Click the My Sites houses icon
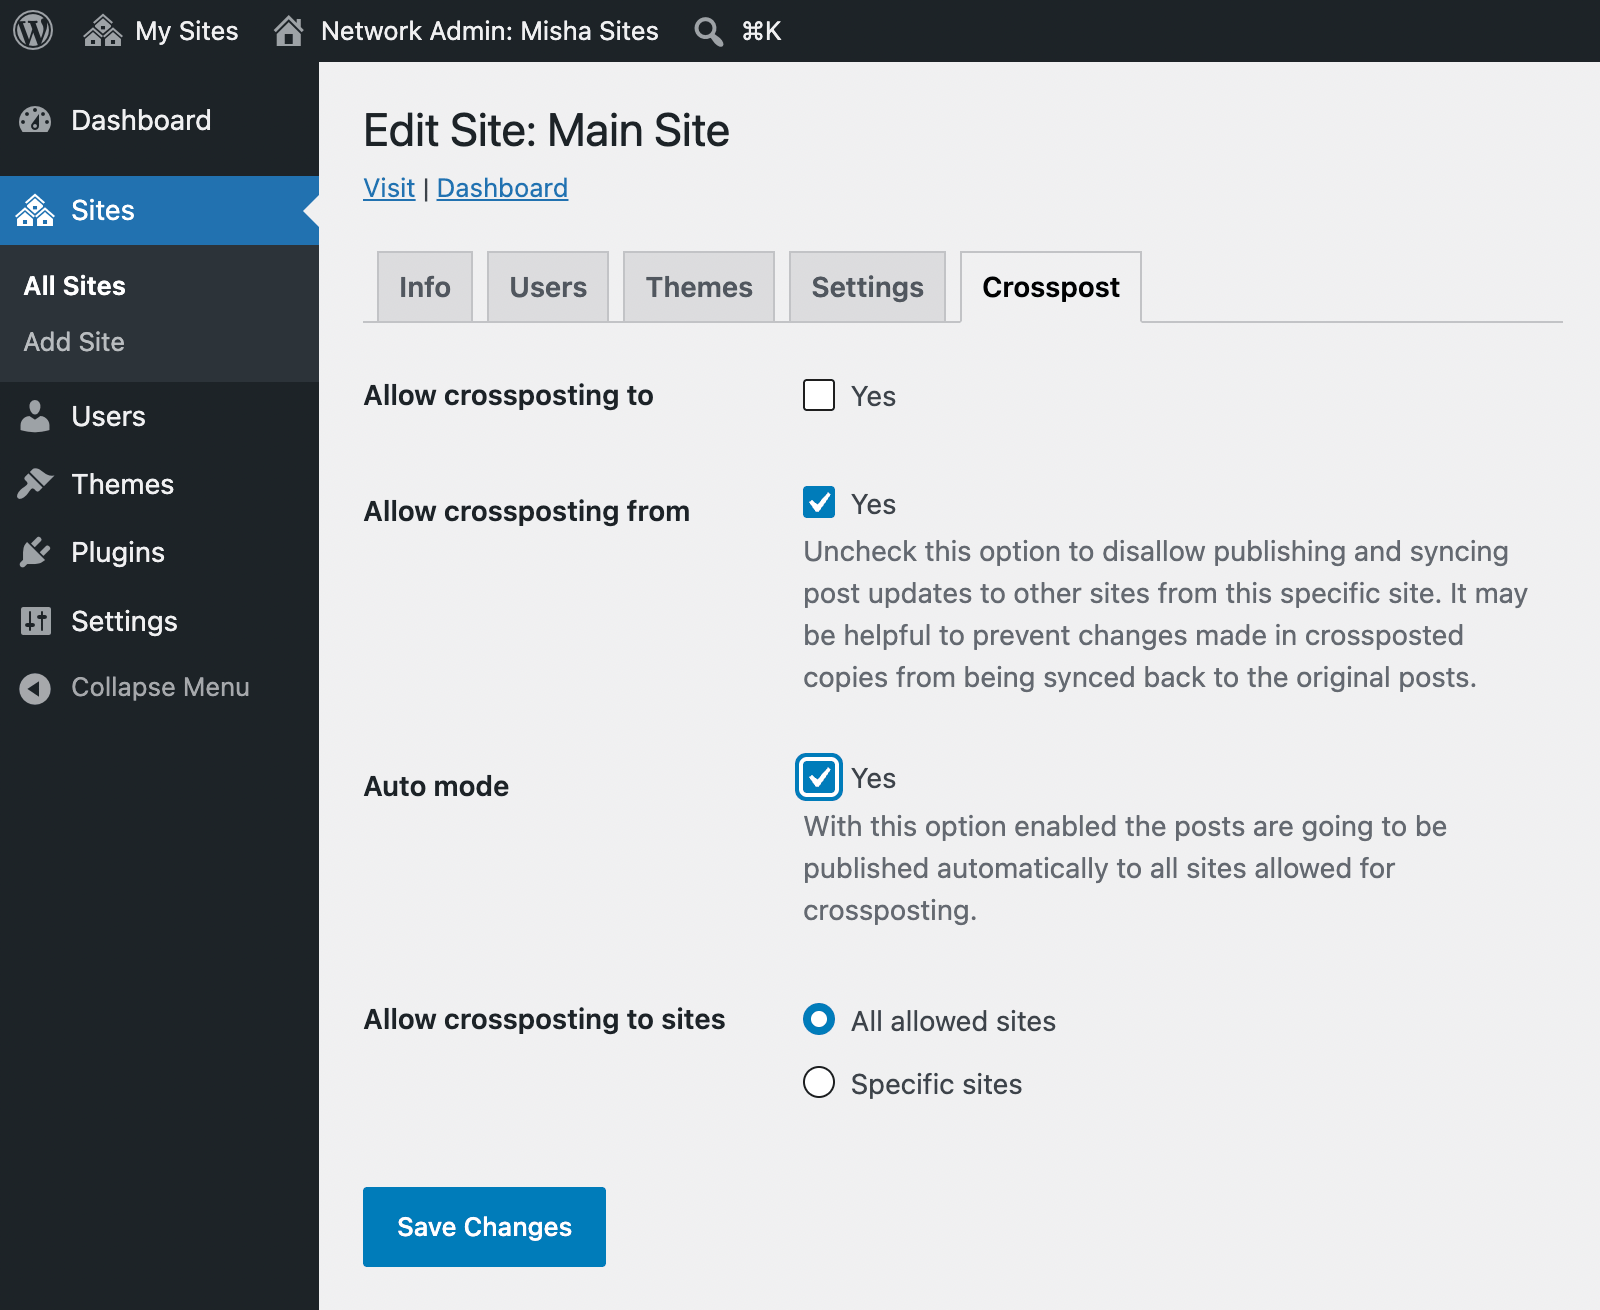The image size is (1600, 1310). pos(102,31)
